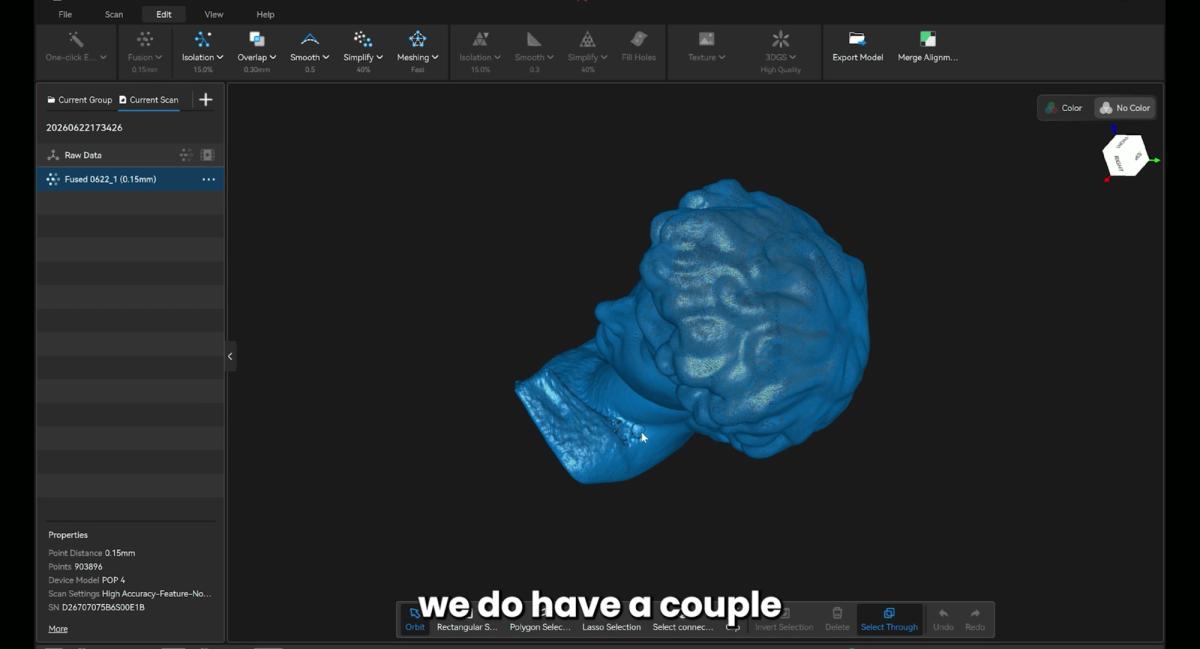The width and height of the screenshot is (1200, 649).
Task: Click the point cloud icon in Raw Data row
Action: click(x=186, y=155)
